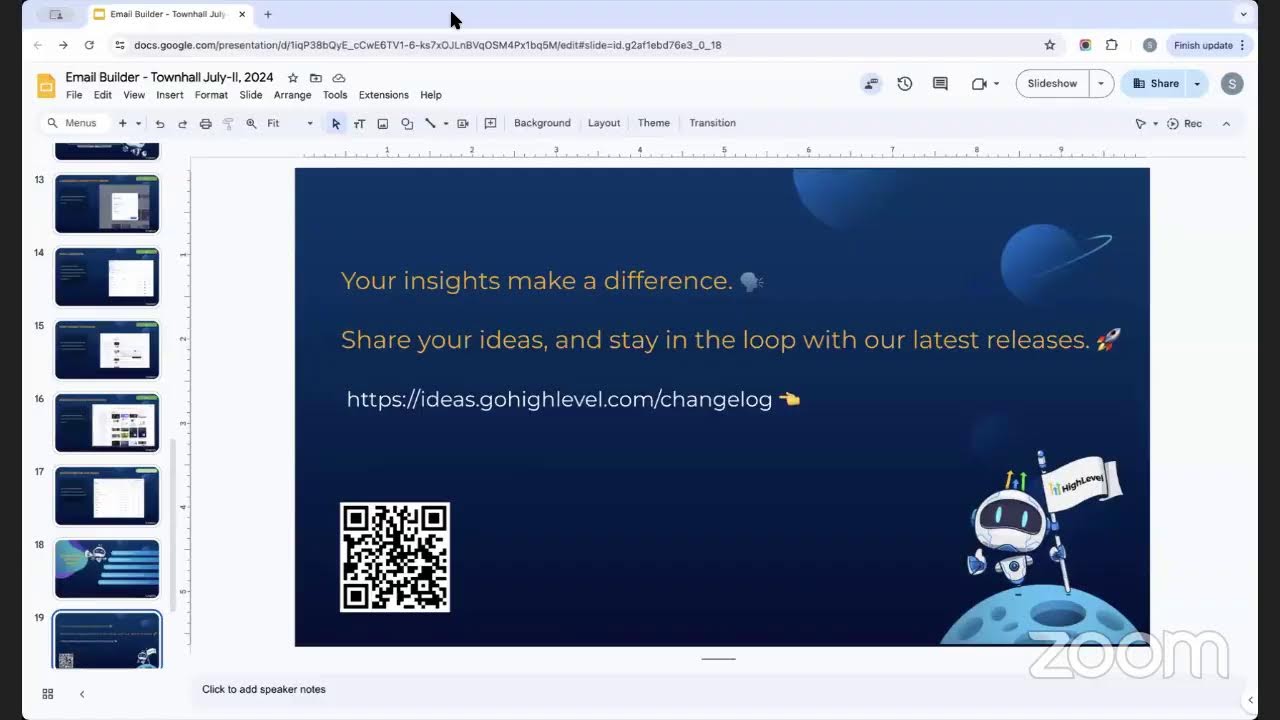Select slide 18 thumbnail
1280x720 pixels.
[107, 569]
